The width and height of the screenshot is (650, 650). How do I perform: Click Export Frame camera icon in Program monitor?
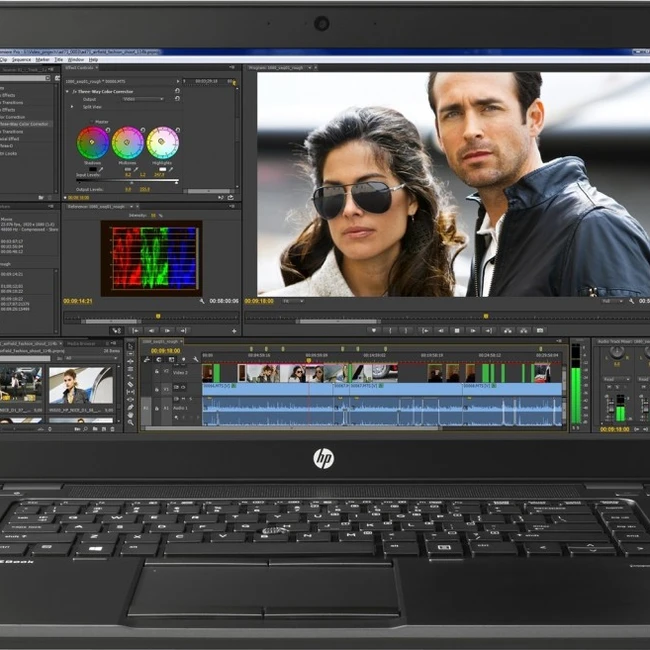point(540,330)
